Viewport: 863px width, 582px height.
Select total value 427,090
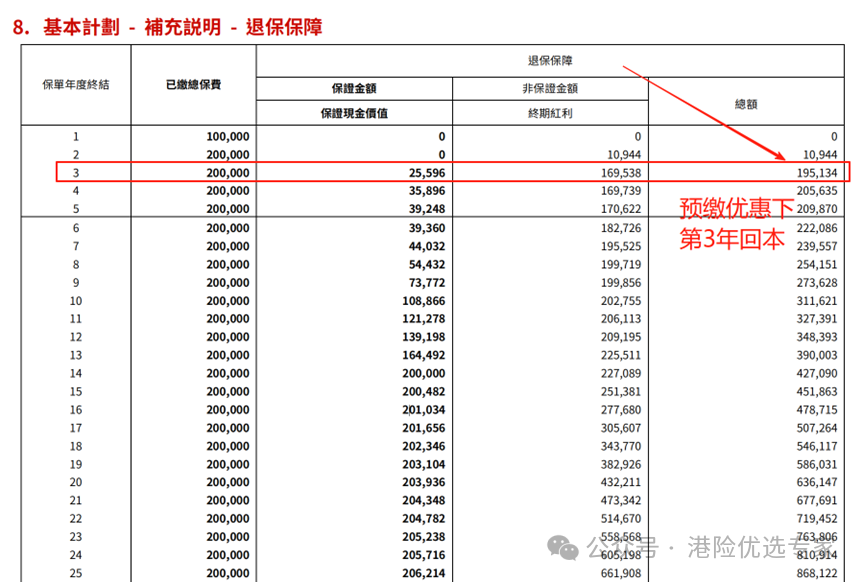(x=817, y=373)
